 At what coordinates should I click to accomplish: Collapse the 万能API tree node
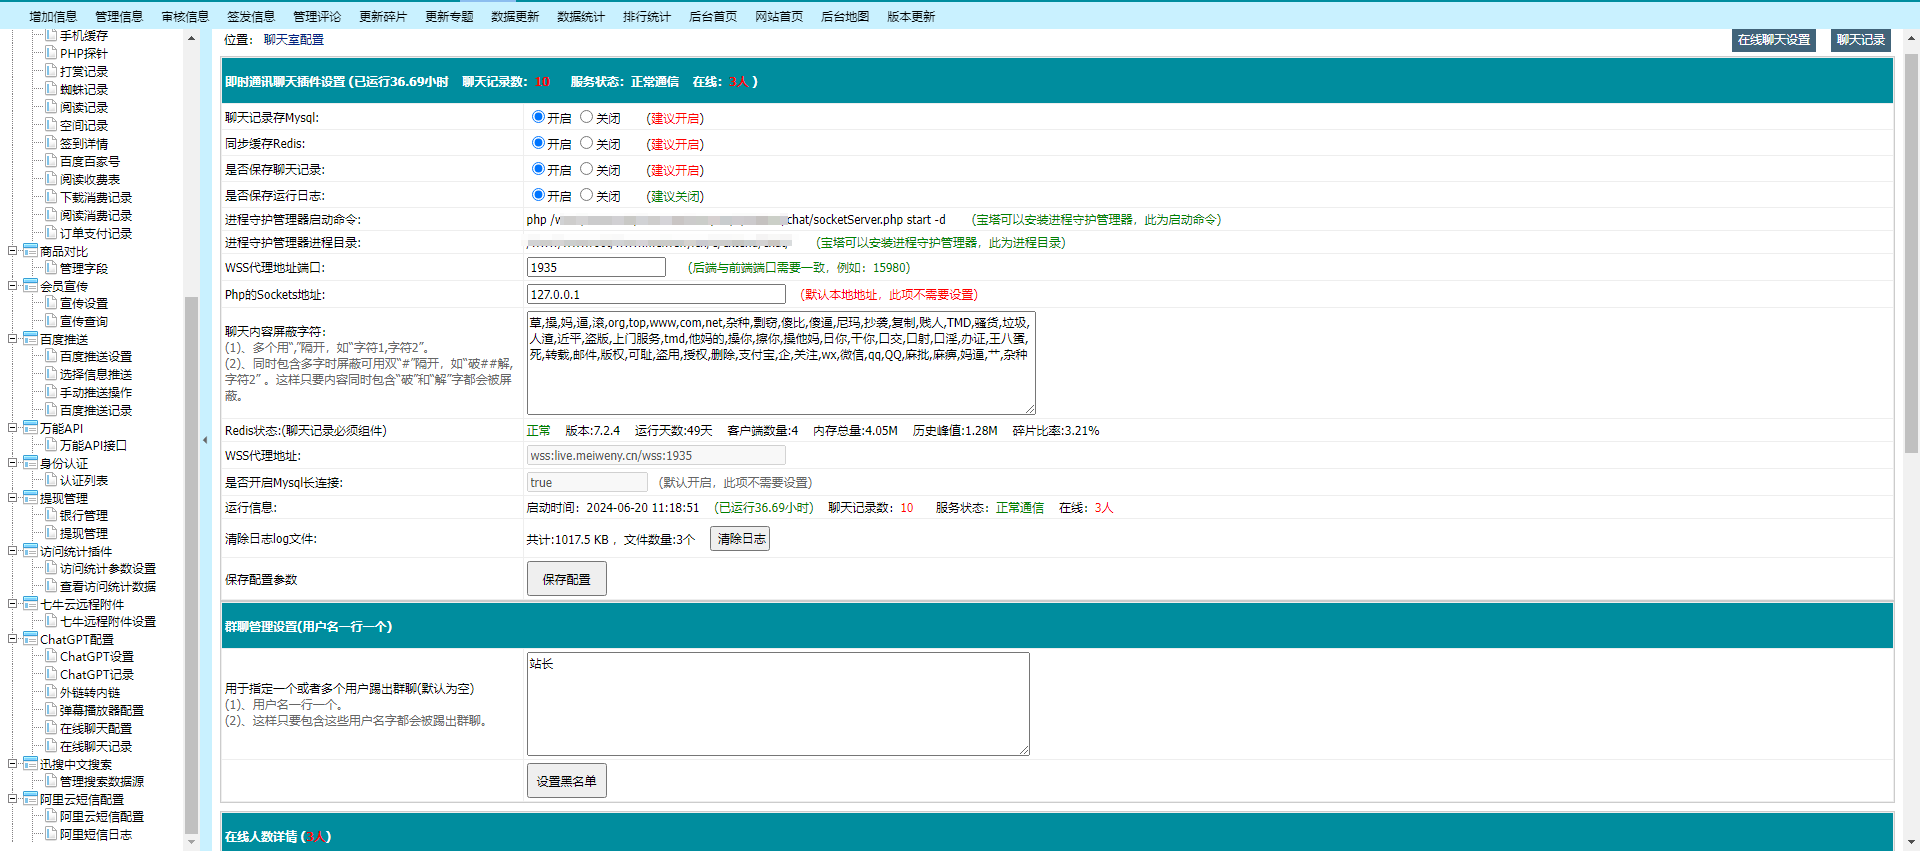13,428
